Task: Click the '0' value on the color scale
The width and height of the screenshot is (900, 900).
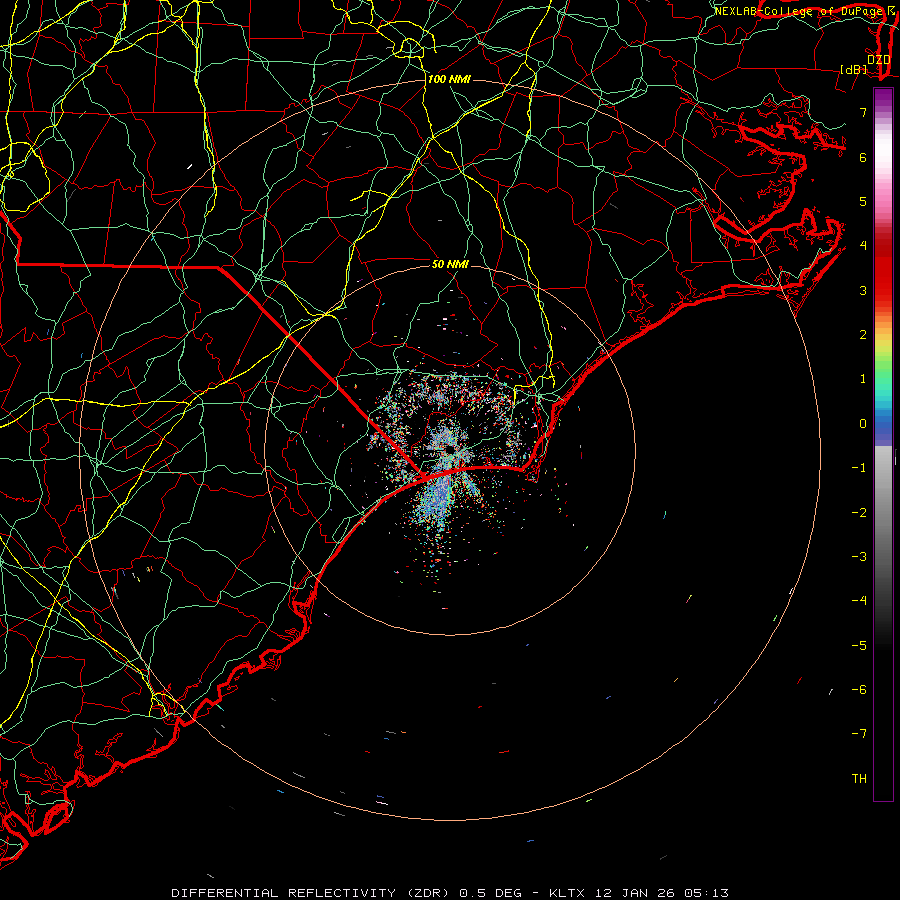Action: (863, 424)
